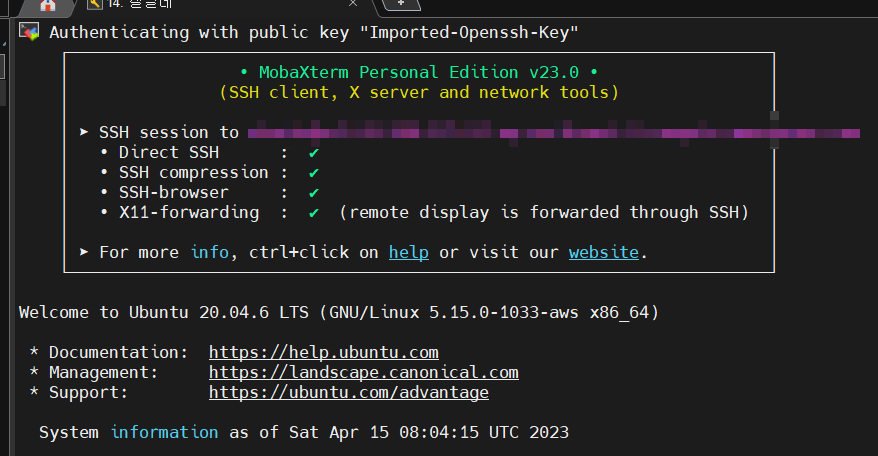Close the session tab numbered 14
878x456 pixels.
click(x=353, y=3)
